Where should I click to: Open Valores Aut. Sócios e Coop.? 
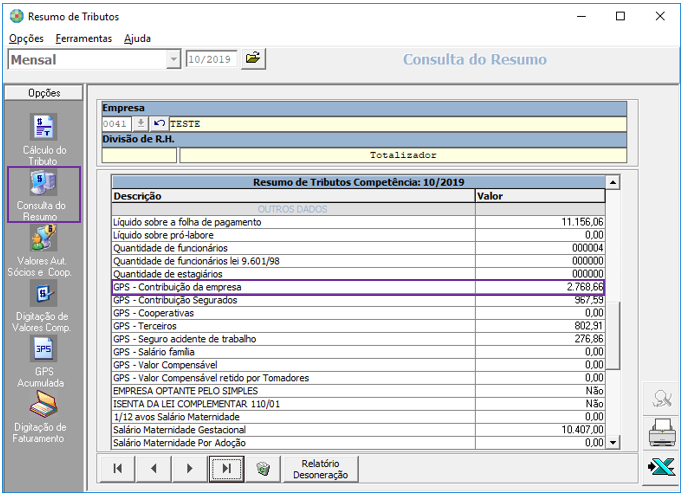[x=40, y=252]
